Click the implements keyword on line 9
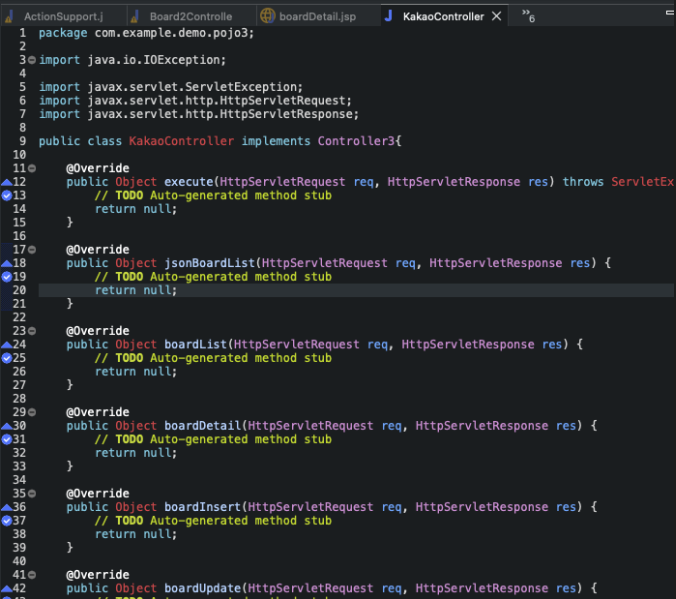The width and height of the screenshot is (676, 599). click(276, 141)
